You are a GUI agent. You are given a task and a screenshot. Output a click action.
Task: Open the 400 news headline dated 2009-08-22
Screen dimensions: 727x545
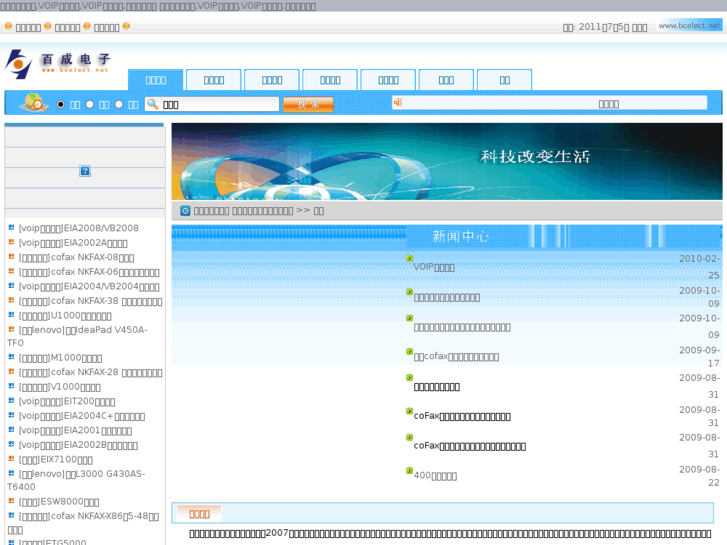click(435, 475)
